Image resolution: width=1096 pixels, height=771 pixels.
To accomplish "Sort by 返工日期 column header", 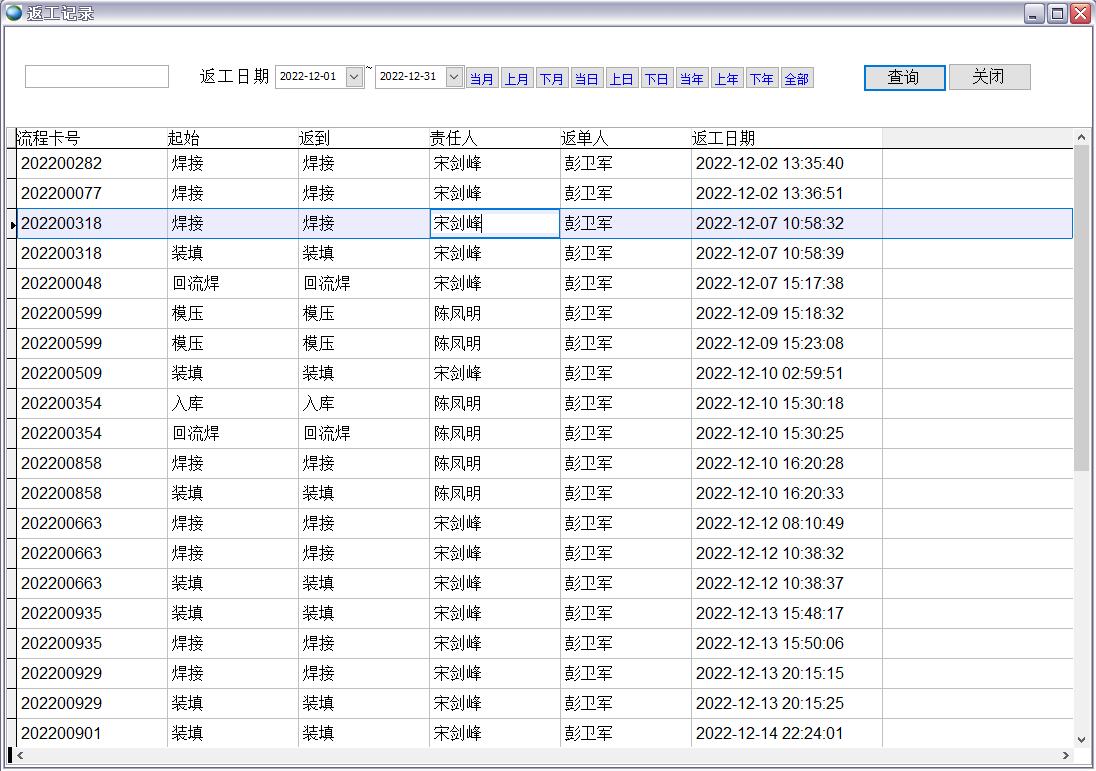I will [x=786, y=138].
